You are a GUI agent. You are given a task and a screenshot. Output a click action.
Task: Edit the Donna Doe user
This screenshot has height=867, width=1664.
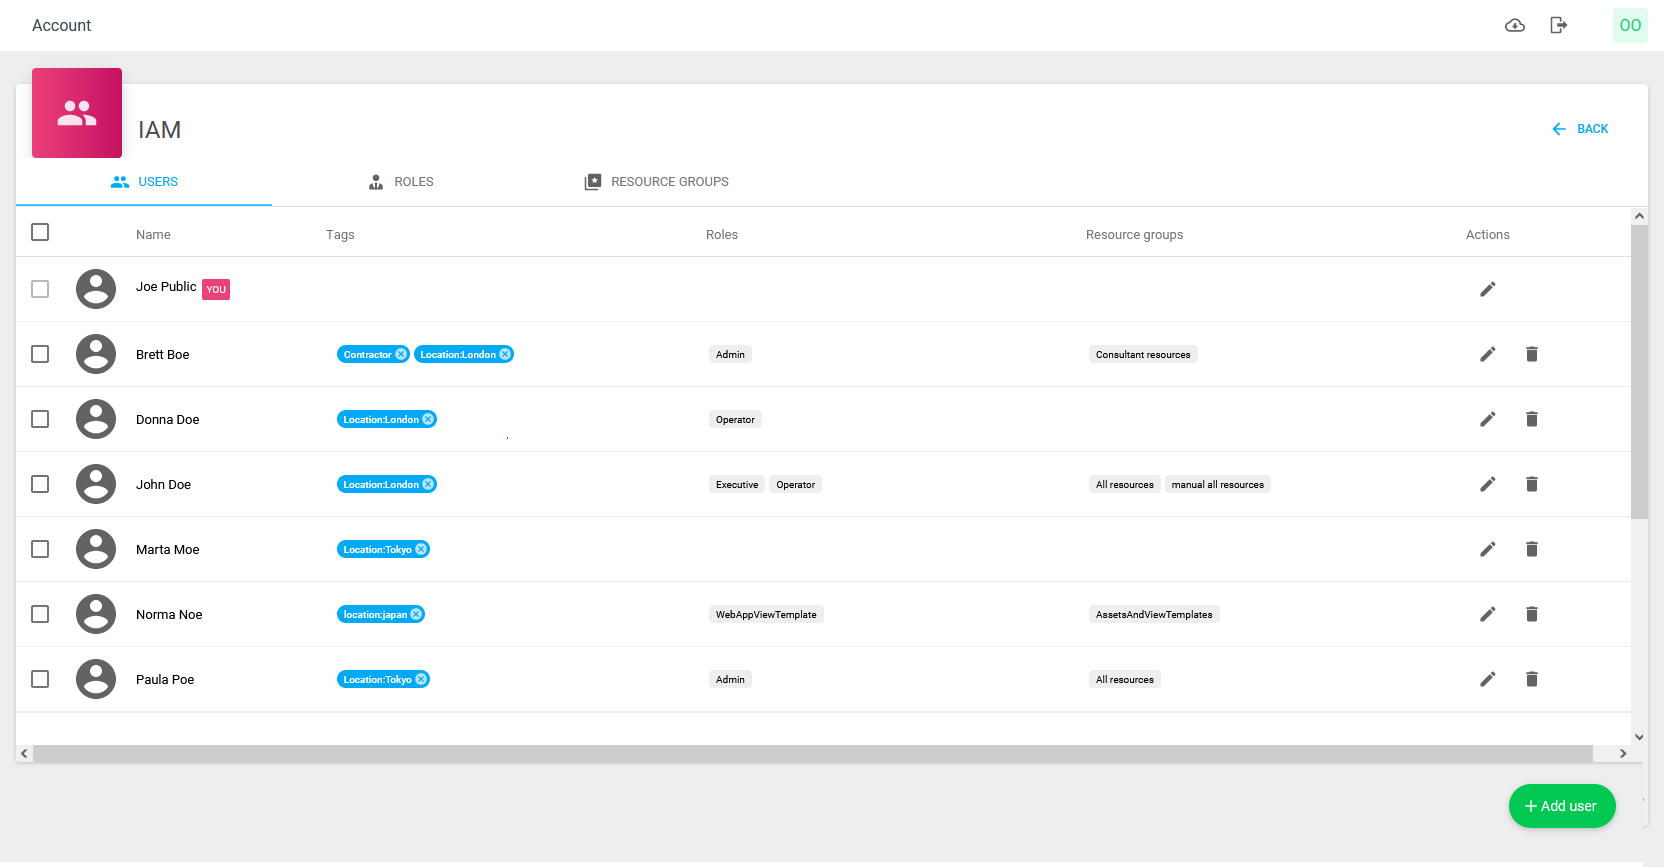click(1488, 419)
